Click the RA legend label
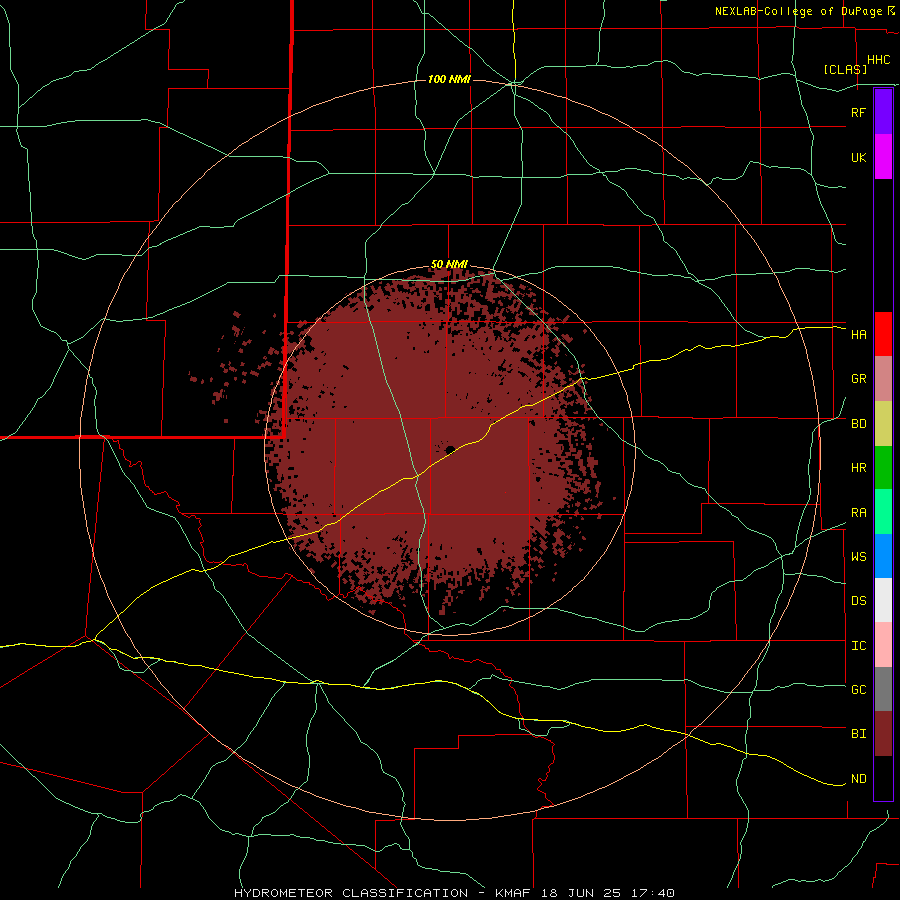This screenshot has height=900, width=900. (x=858, y=513)
